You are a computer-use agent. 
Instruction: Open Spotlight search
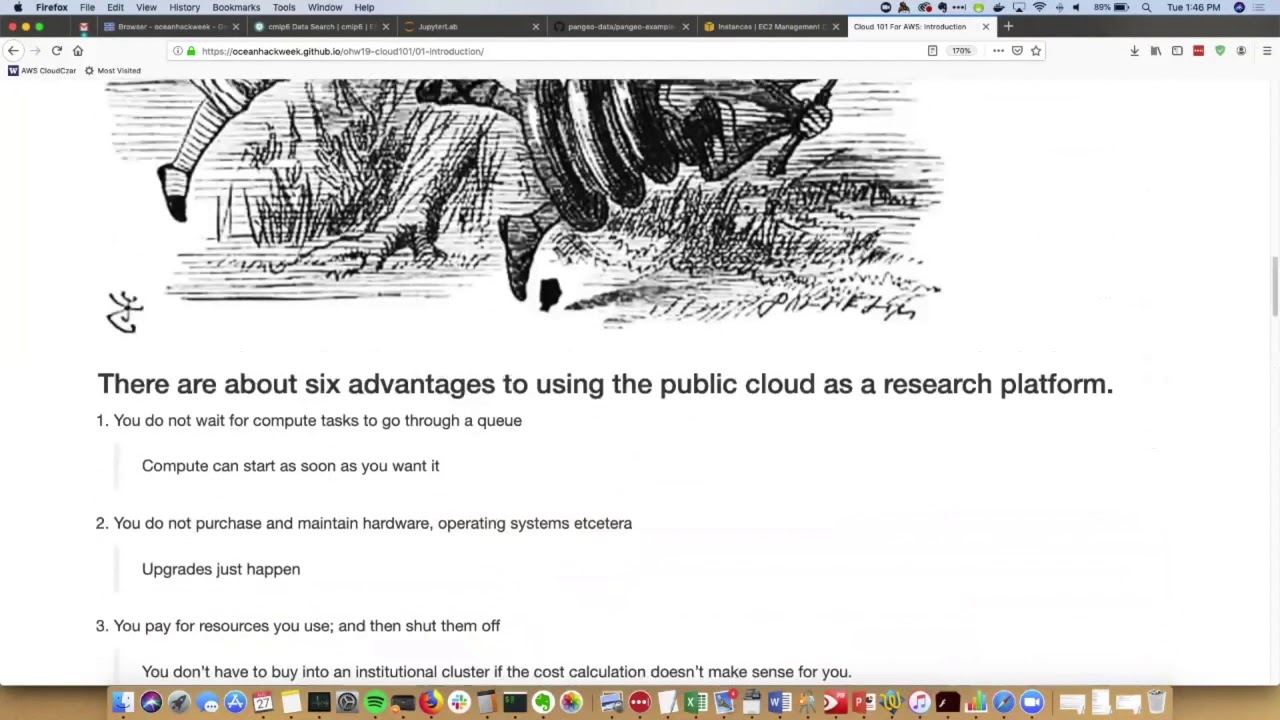pos(1146,7)
